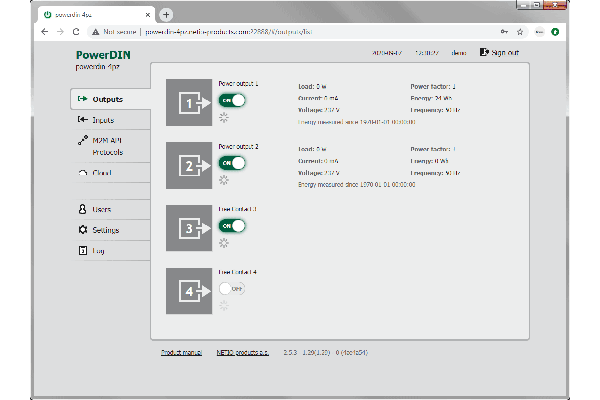The width and height of the screenshot is (600, 400).
Task: Click the 'Power output 1' label
Action: (238, 83)
